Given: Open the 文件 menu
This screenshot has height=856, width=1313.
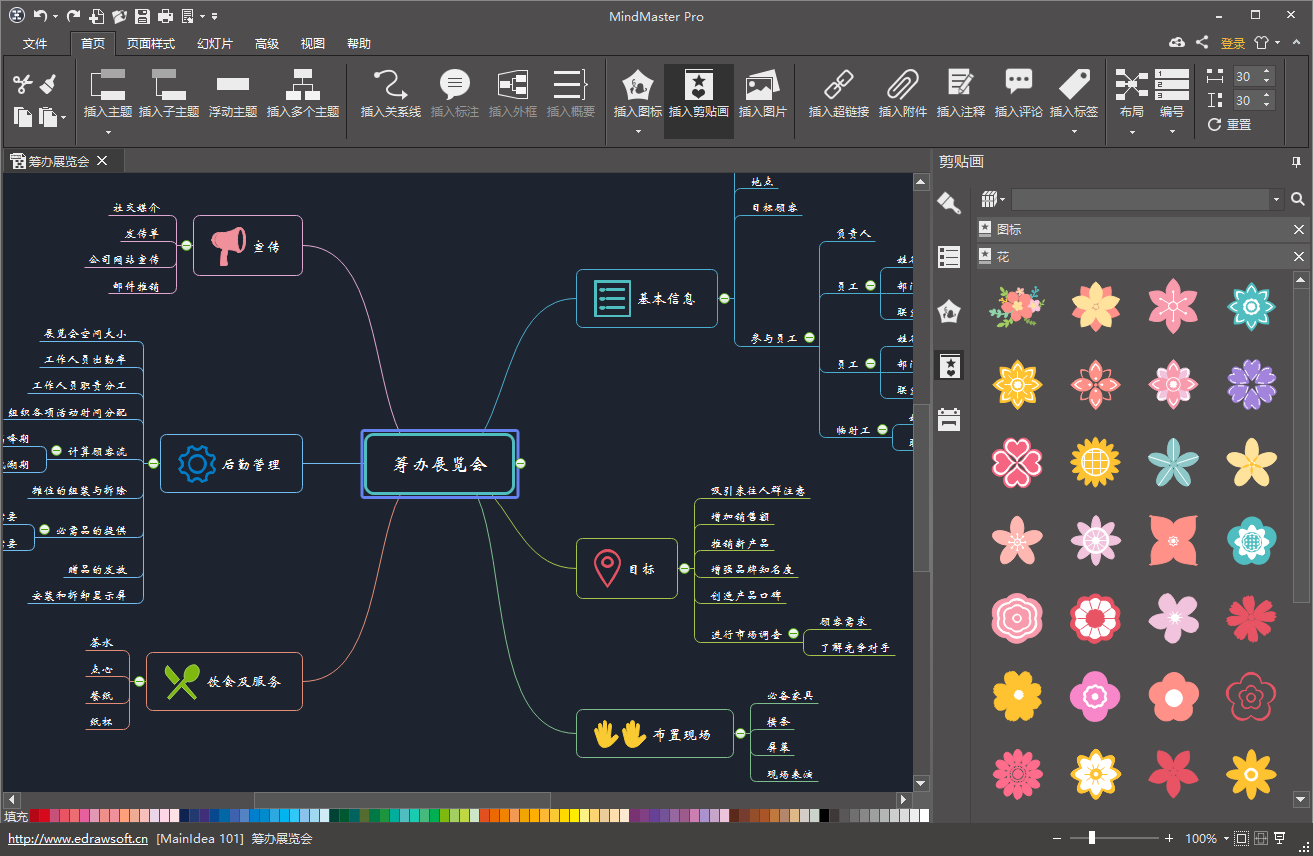Looking at the screenshot, I should click(35, 44).
